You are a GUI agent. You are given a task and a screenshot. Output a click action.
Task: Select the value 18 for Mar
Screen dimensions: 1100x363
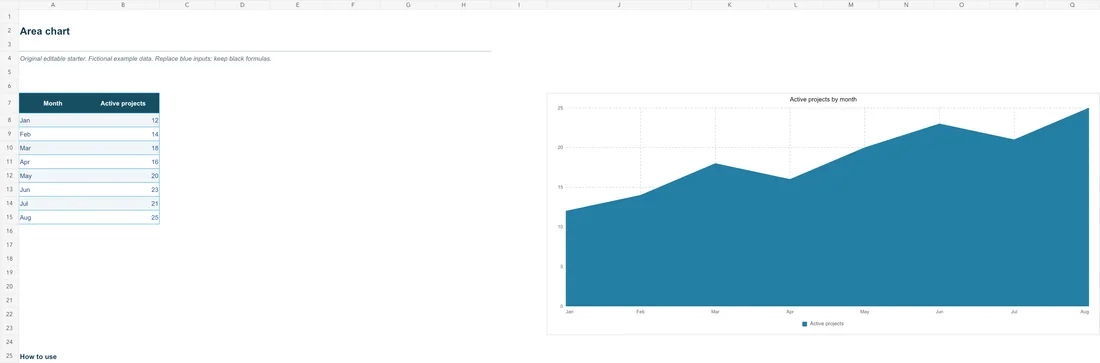coord(123,148)
